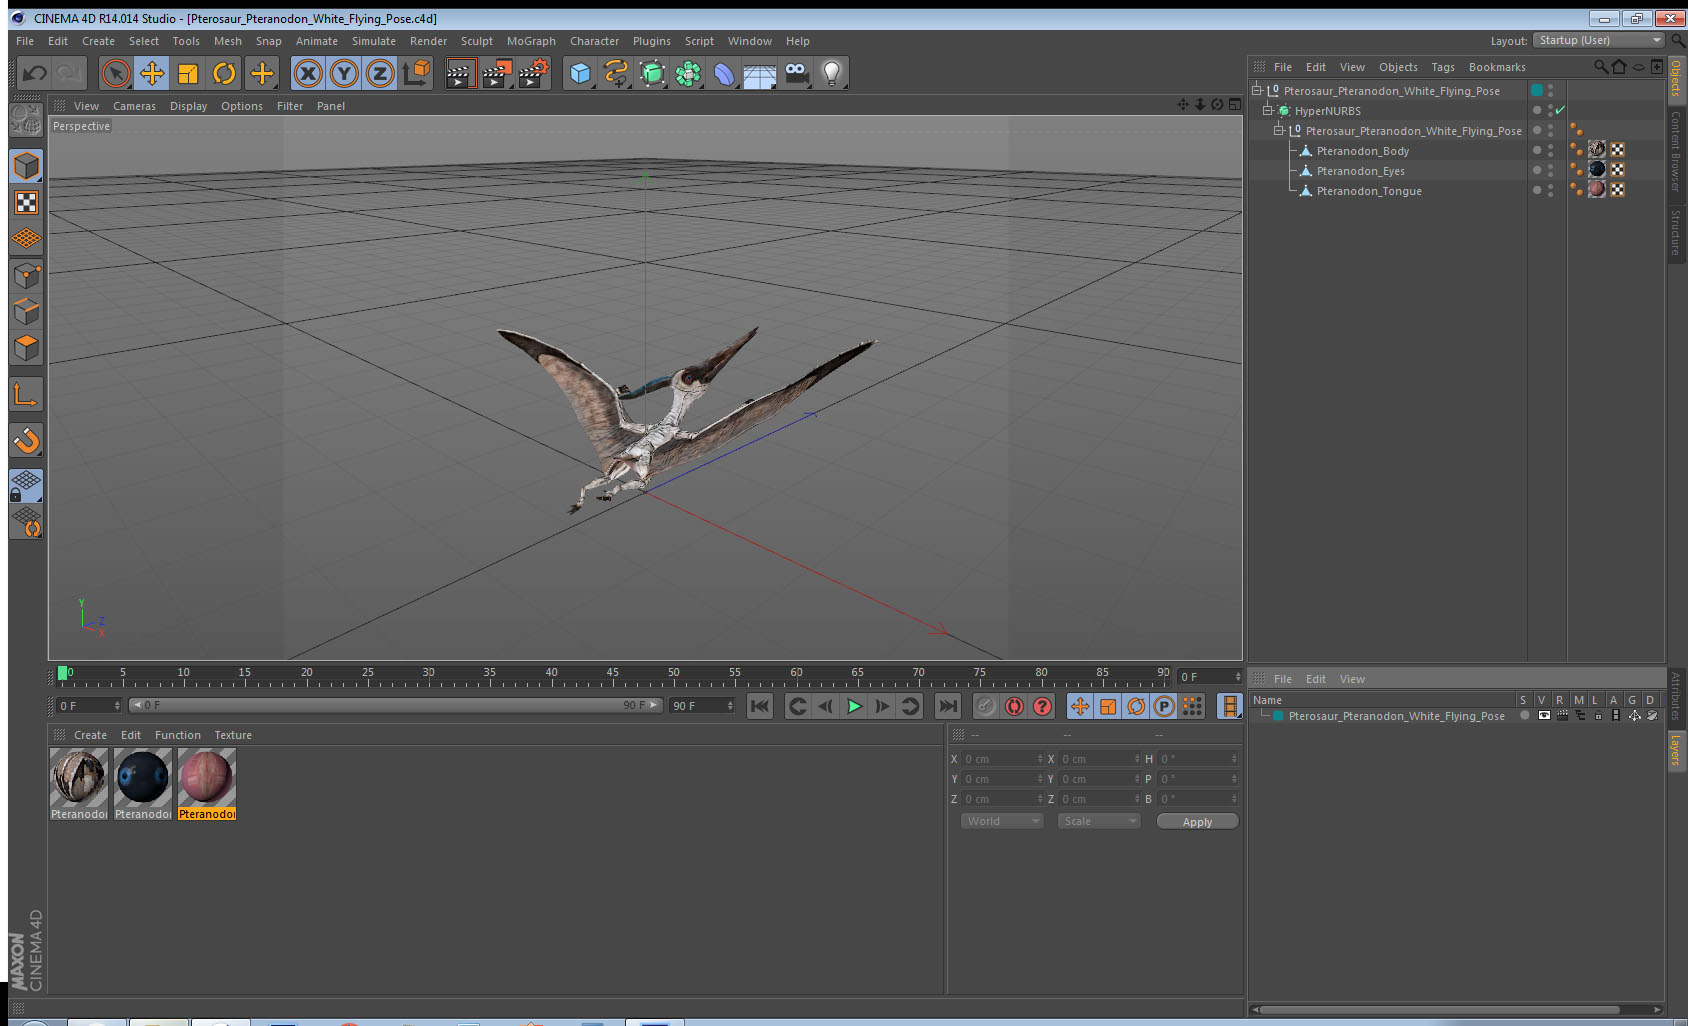Viewport: 1688px width, 1026px height.
Task: Toggle Enable Snap magnet icon
Action: tap(27, 440)
